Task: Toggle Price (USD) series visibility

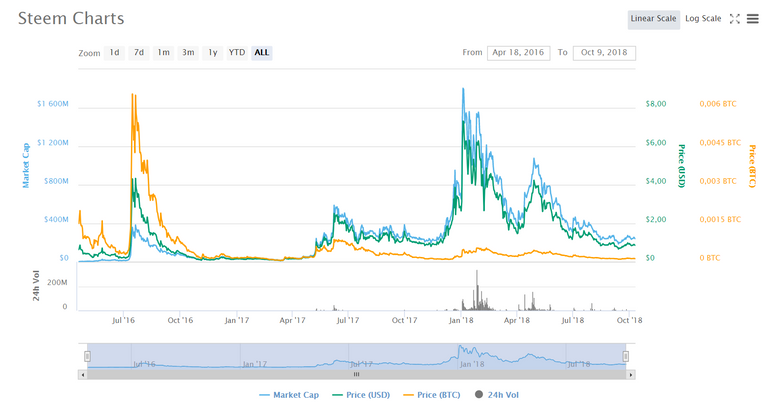Action: (x=361, y=395)
